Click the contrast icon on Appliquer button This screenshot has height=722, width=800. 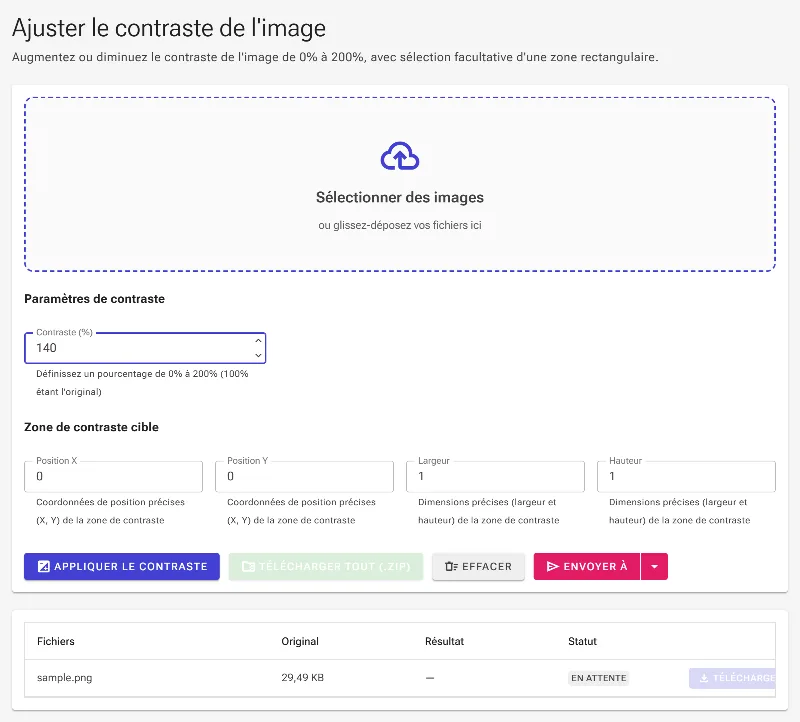pyautogui.click(x=44, y=566)
